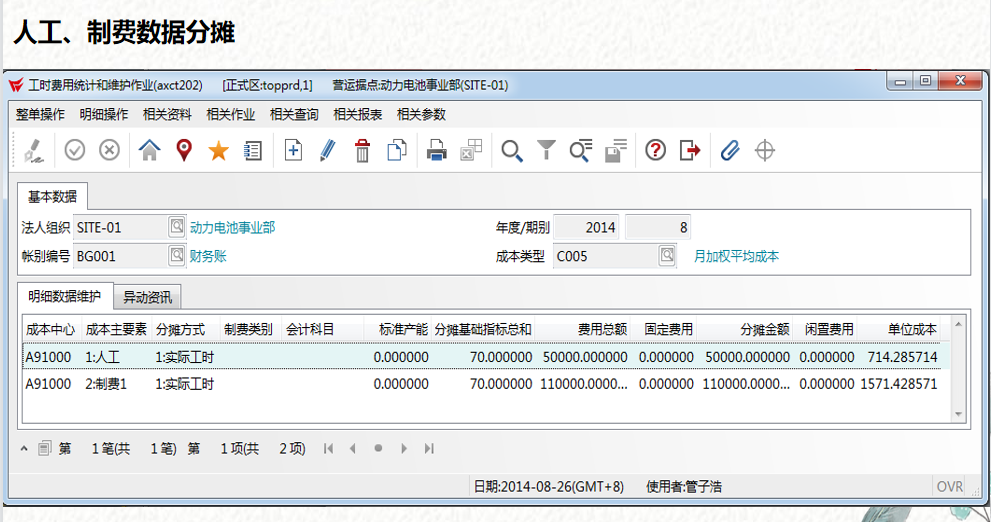This screenshot has height=522, width=991.
Task: Click the 法人组织 input field
Action: pyautogui.click(x=121, y=228)
